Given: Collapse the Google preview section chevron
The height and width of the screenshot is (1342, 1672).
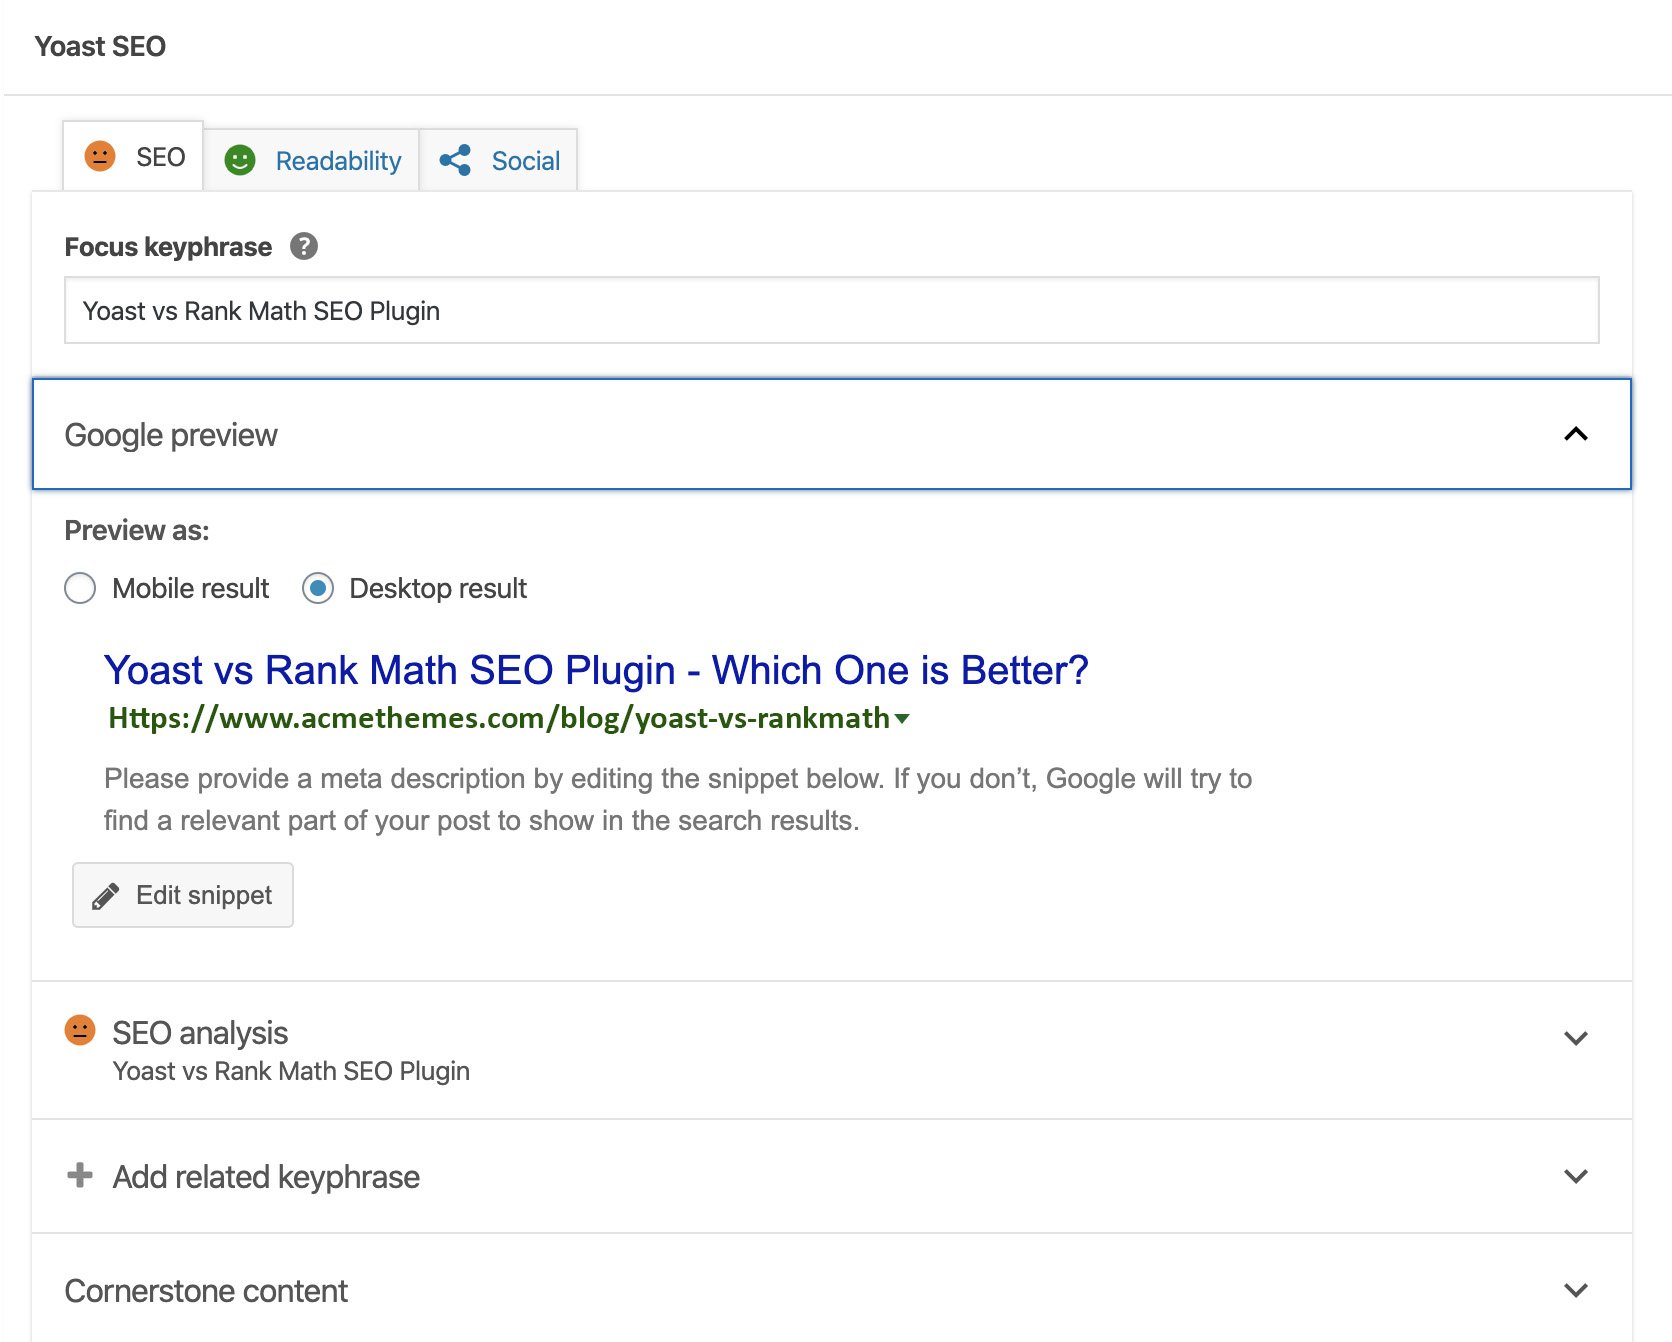Looking at the screenshot, I should pos(1576,434).
